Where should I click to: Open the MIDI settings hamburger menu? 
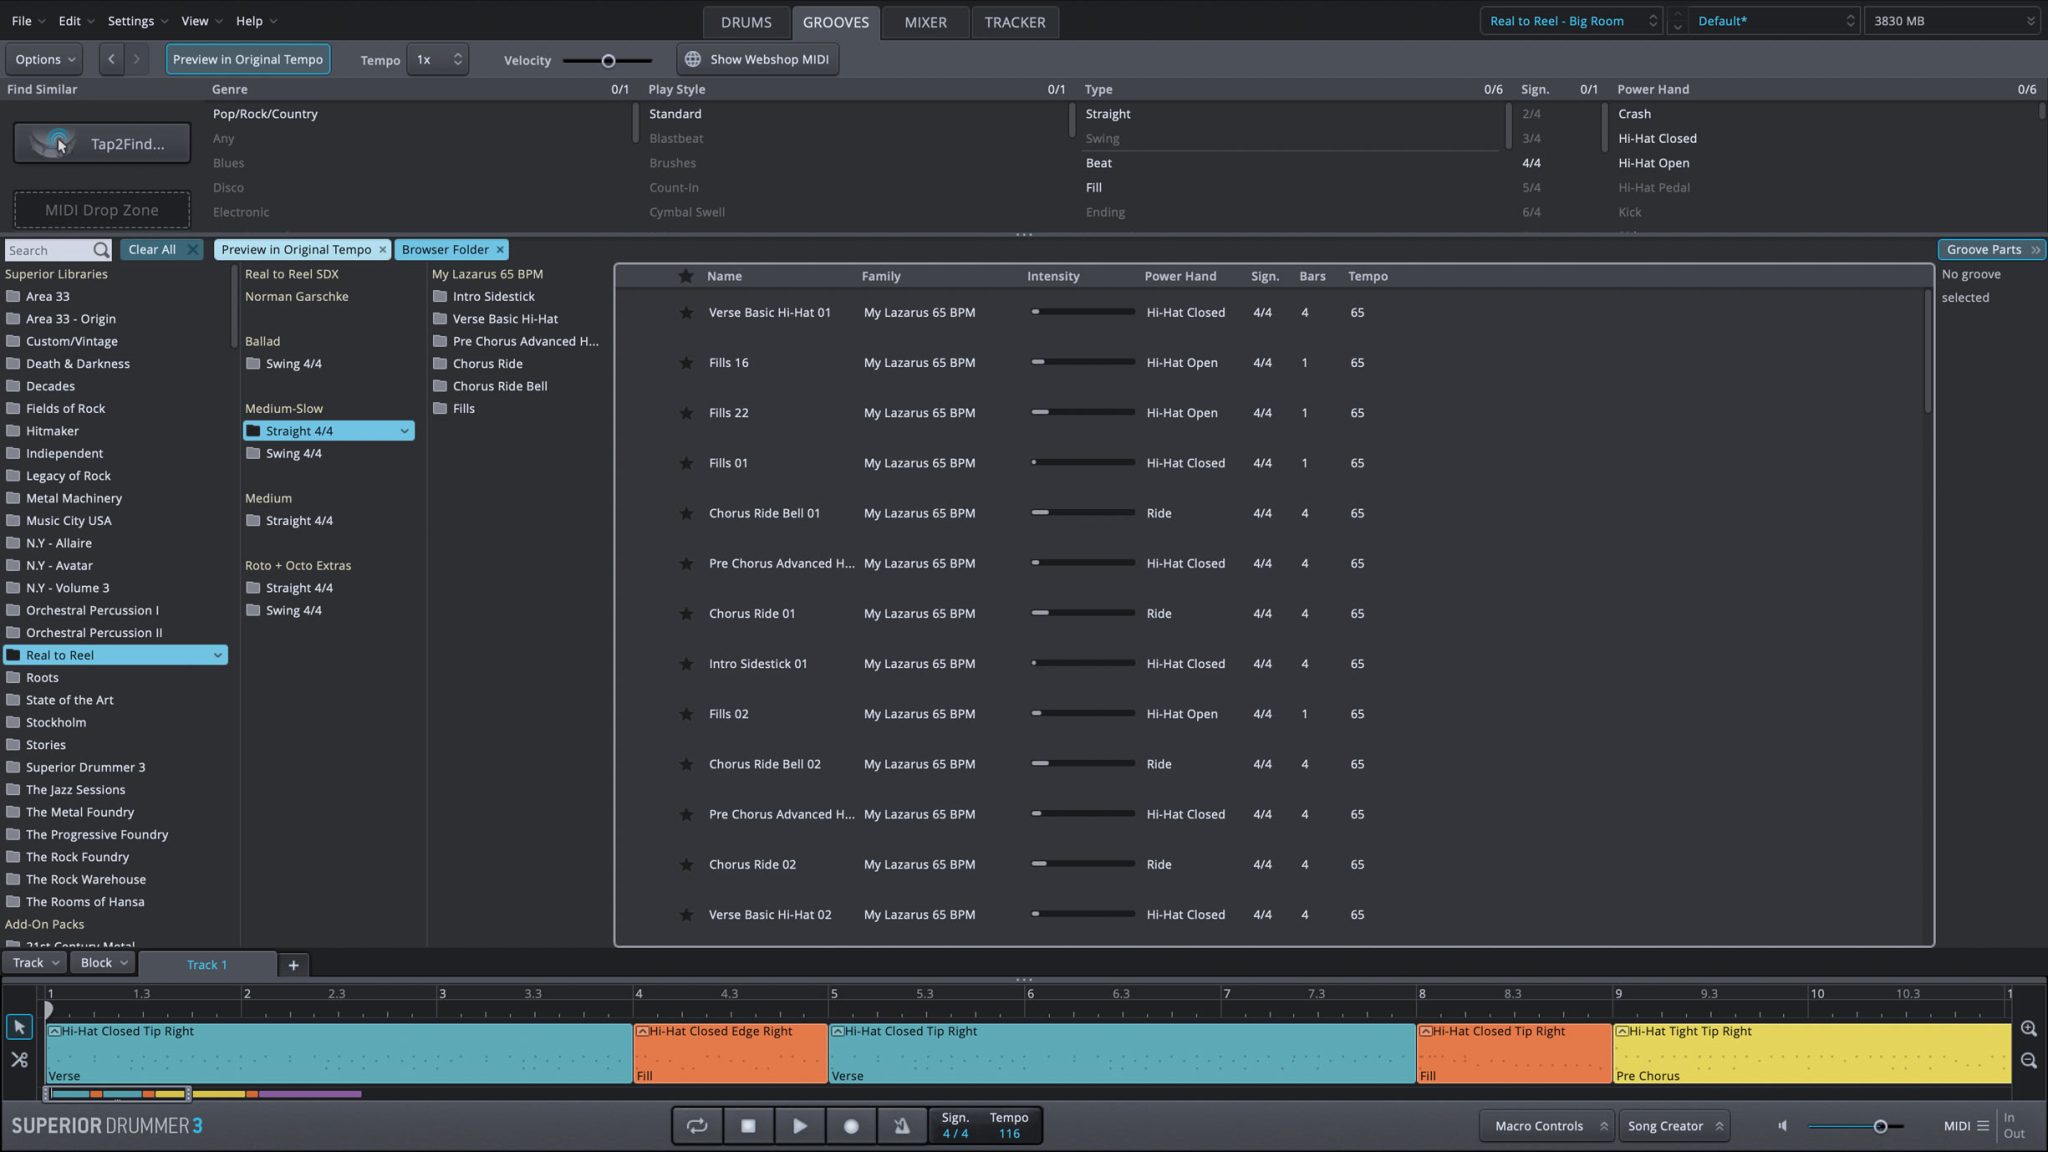coord(1983,1126)
